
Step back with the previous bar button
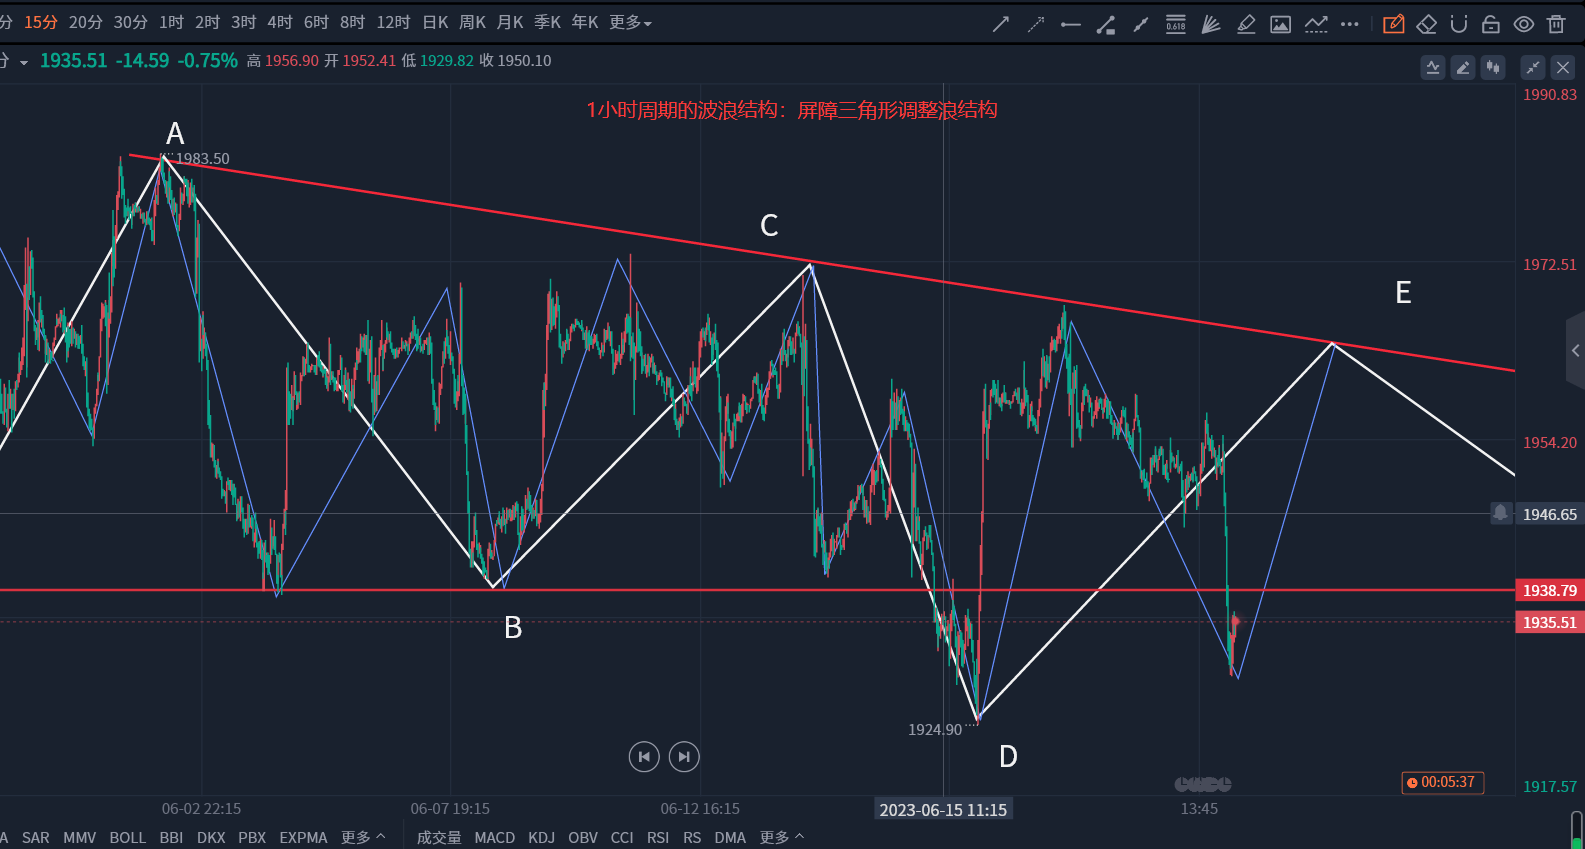point(644,757)
